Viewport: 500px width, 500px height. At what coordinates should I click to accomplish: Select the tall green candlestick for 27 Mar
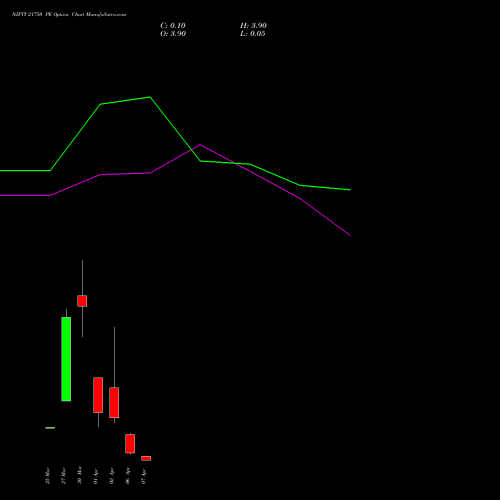(x=66, y=359)
